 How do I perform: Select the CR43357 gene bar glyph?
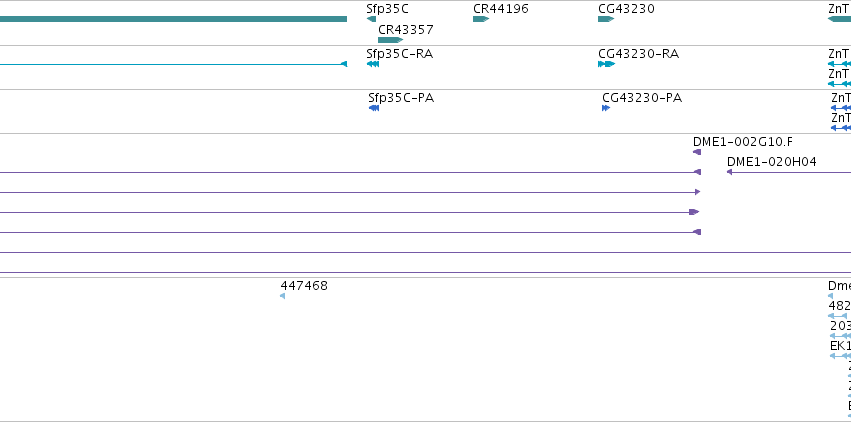[390, 40]
